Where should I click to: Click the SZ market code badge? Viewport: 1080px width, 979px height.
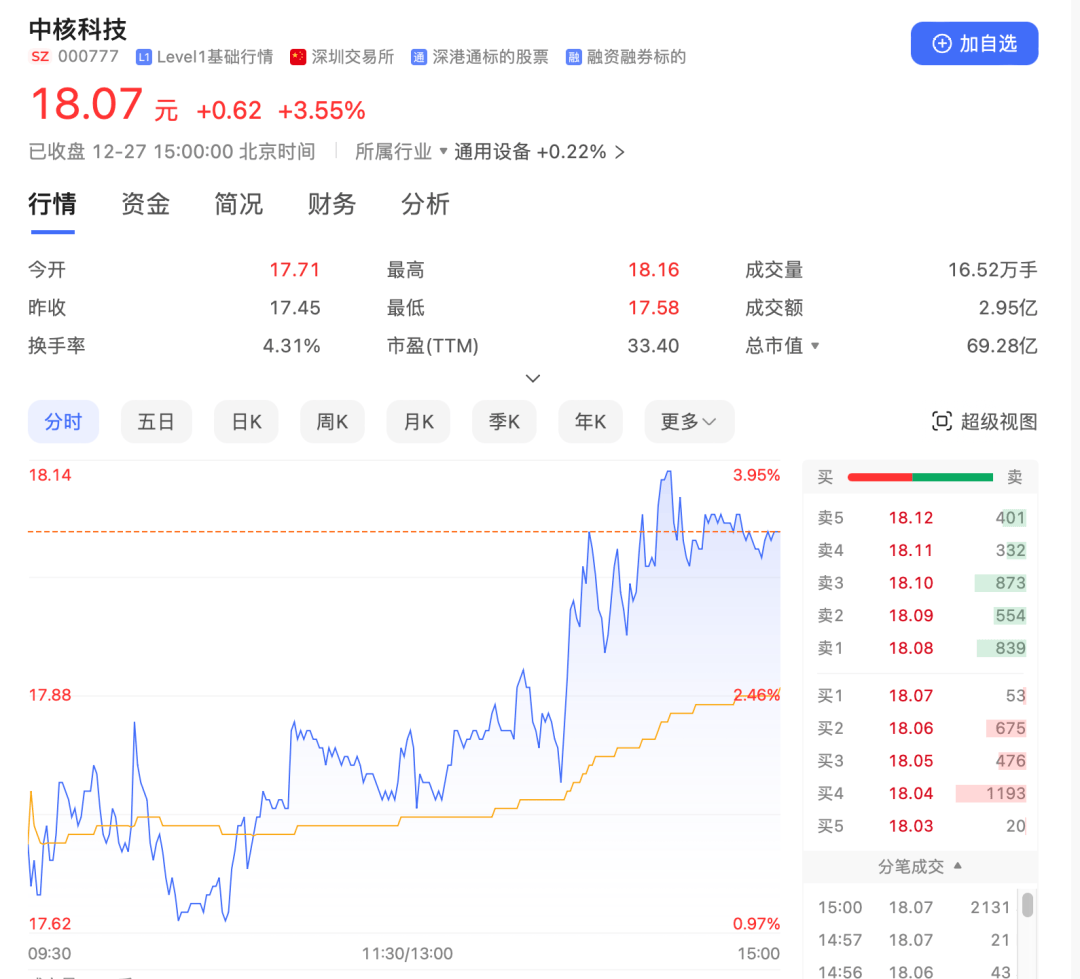[40, 57]
